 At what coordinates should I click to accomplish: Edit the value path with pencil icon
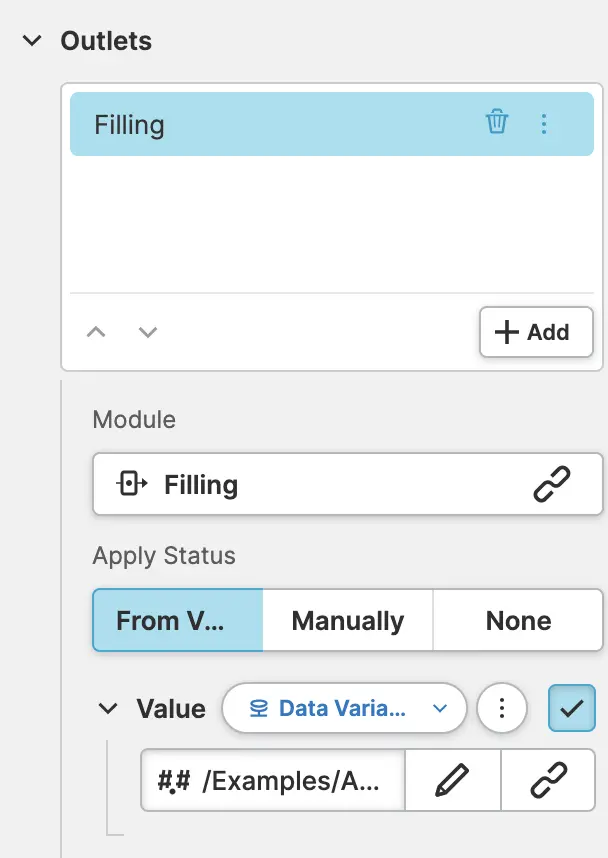[x=452, y=780]
